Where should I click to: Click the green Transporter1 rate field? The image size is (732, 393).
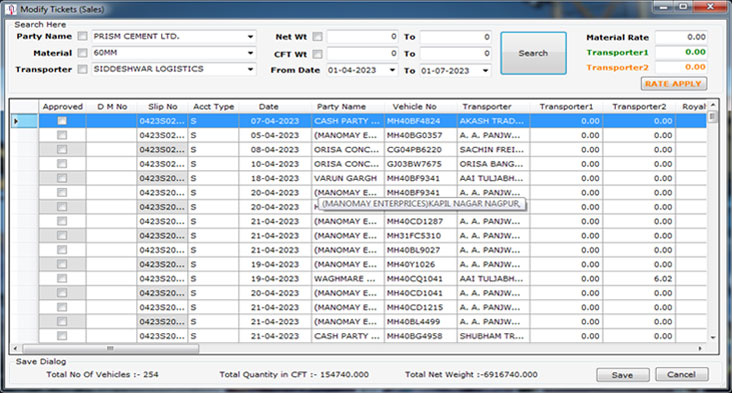pos(681,52)
